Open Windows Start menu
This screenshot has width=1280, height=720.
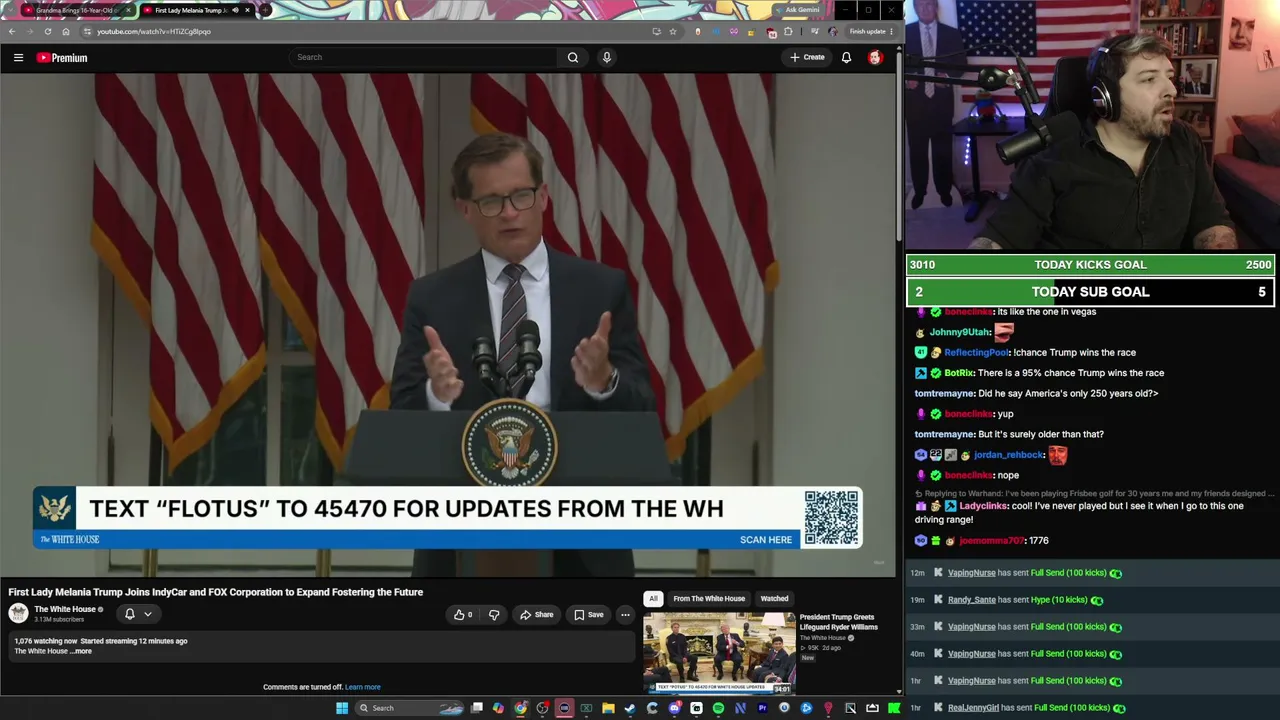(x=342, y=708)
